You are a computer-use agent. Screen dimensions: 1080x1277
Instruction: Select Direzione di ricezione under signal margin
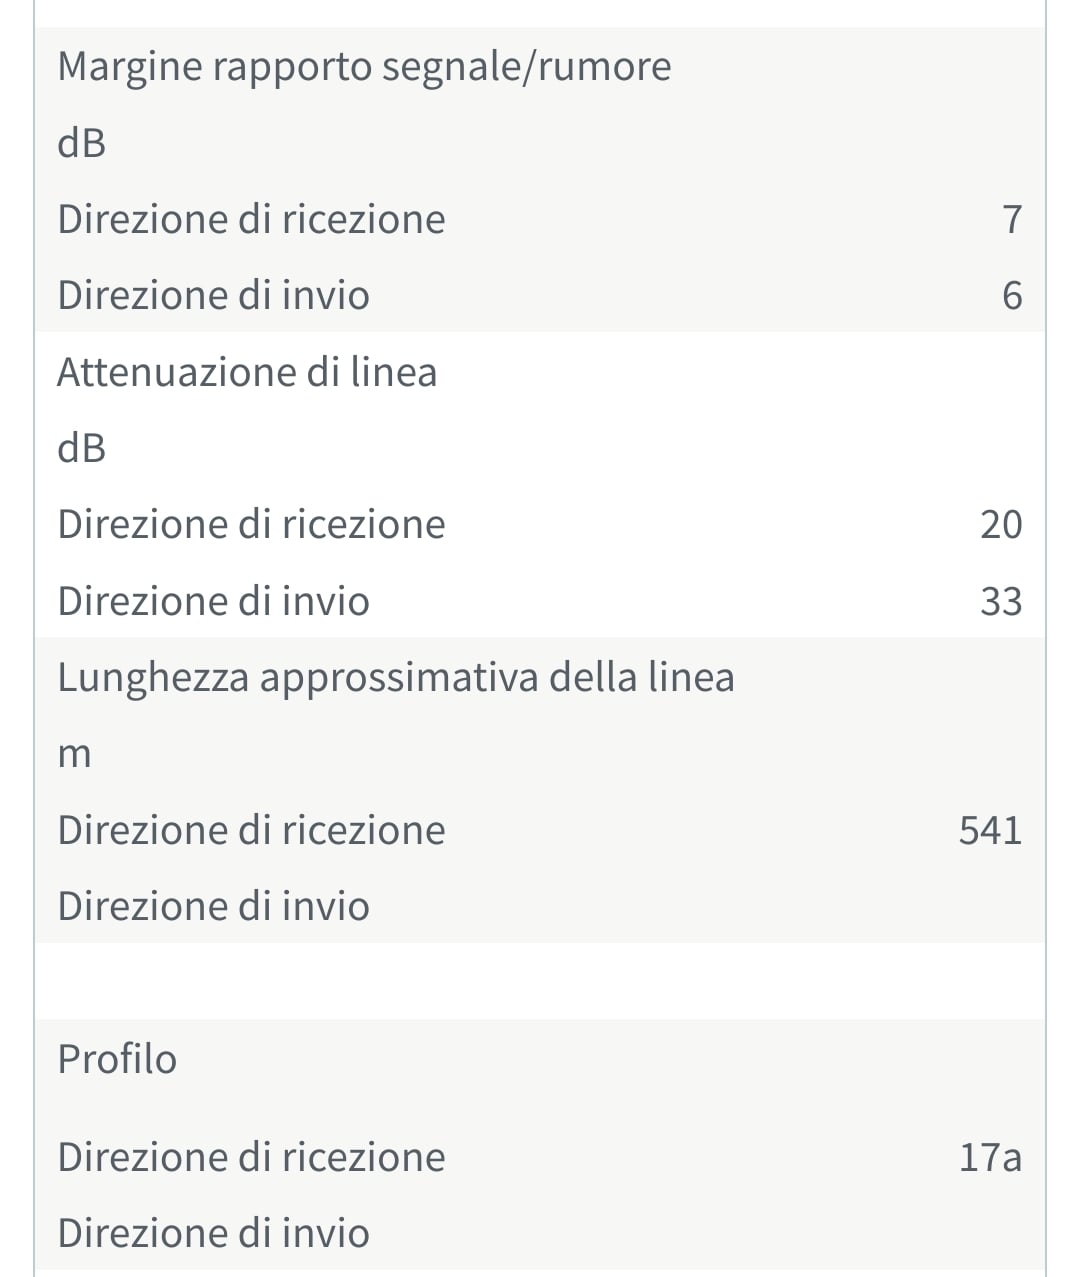click(x=251, y=219)
